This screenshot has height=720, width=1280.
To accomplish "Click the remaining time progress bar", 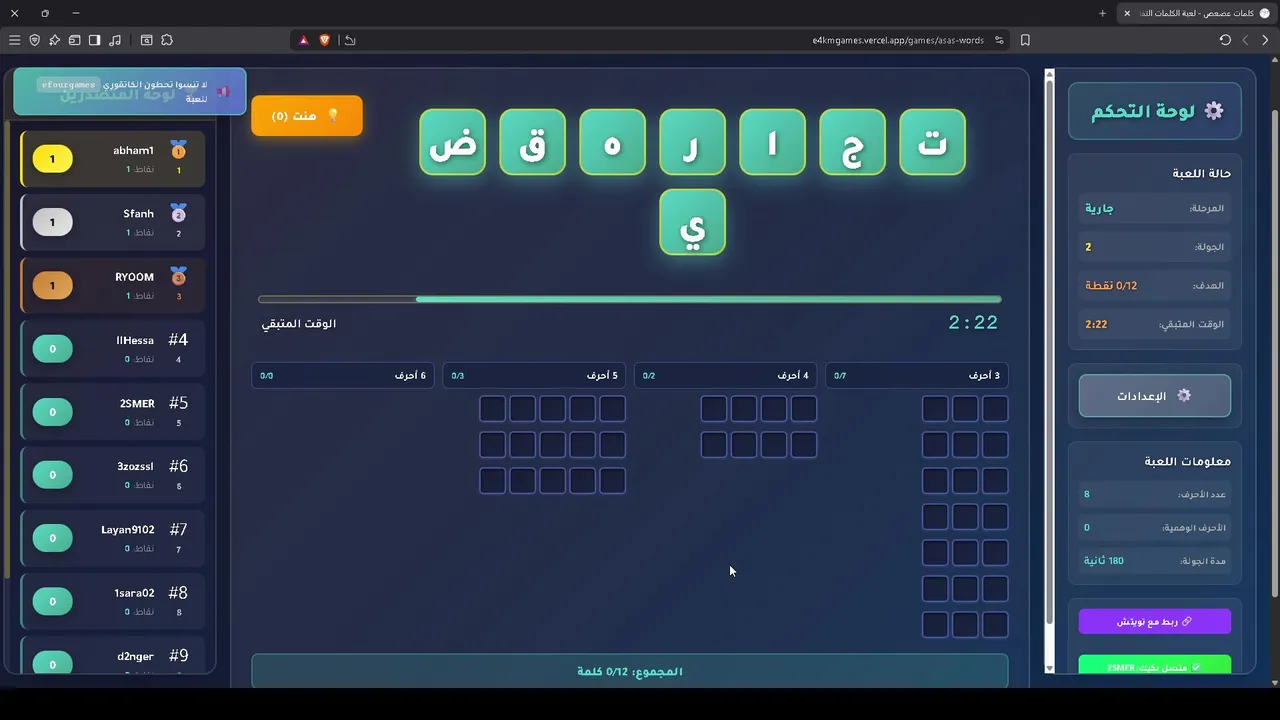I will pos(630,299).
